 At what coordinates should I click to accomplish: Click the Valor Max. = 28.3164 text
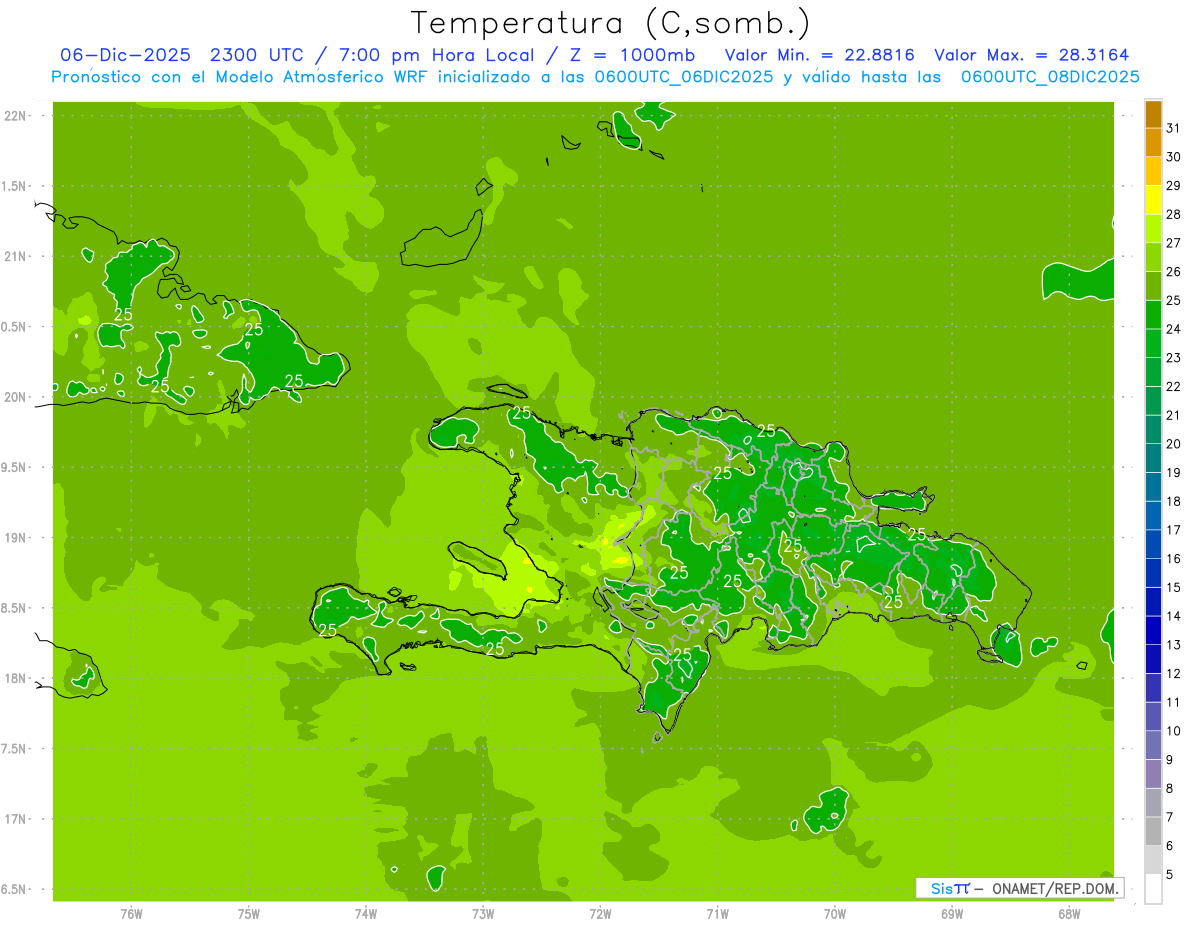coord(1032,55)
